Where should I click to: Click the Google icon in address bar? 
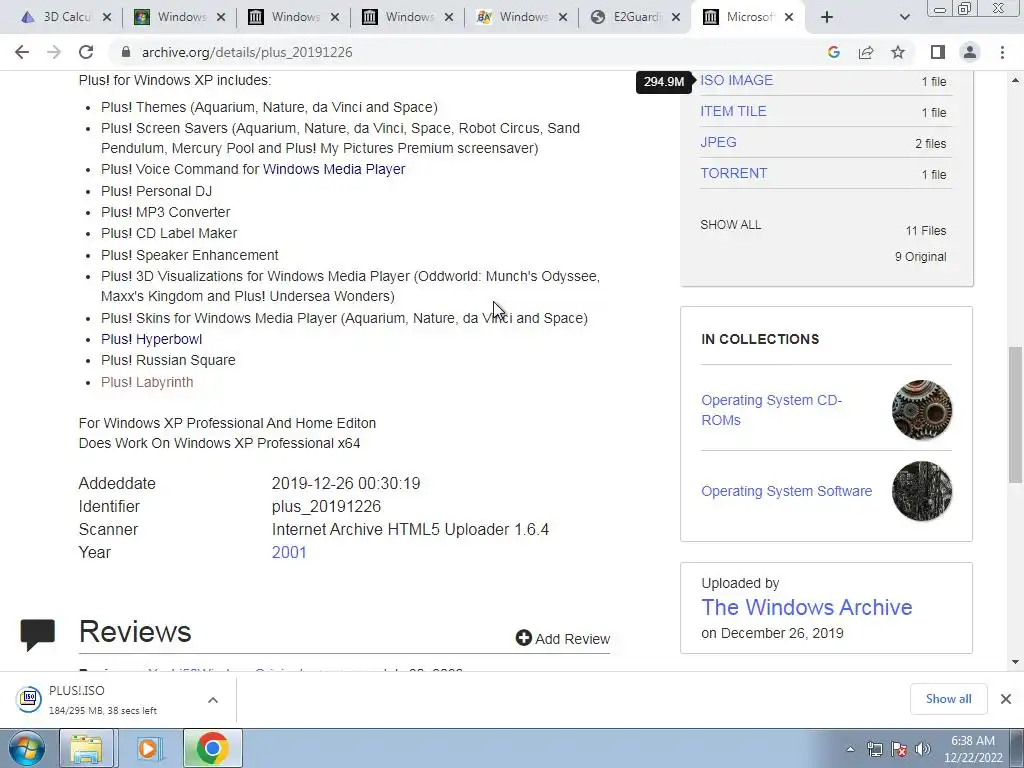click(x=833, y=52)
